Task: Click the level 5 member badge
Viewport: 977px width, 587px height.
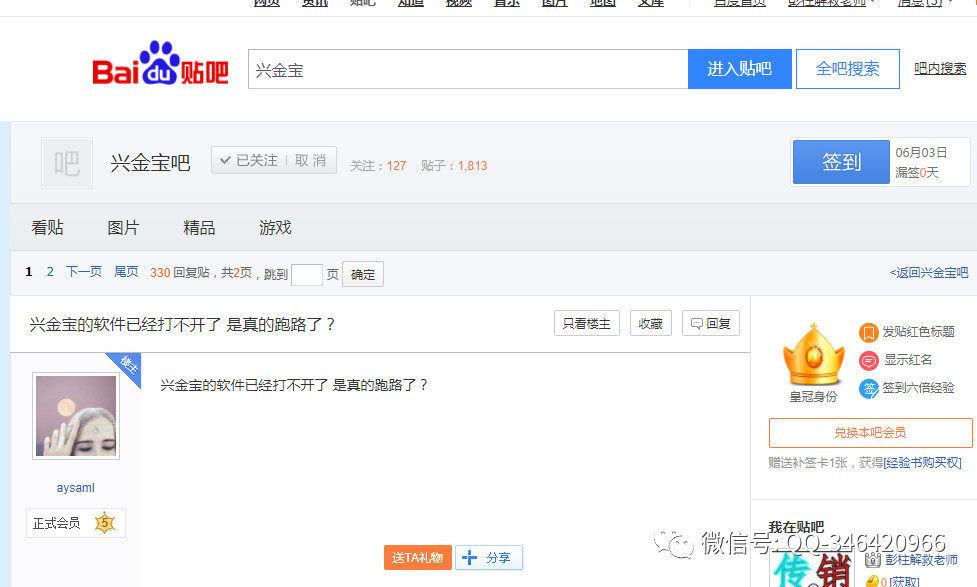Action: pos(104,523)
